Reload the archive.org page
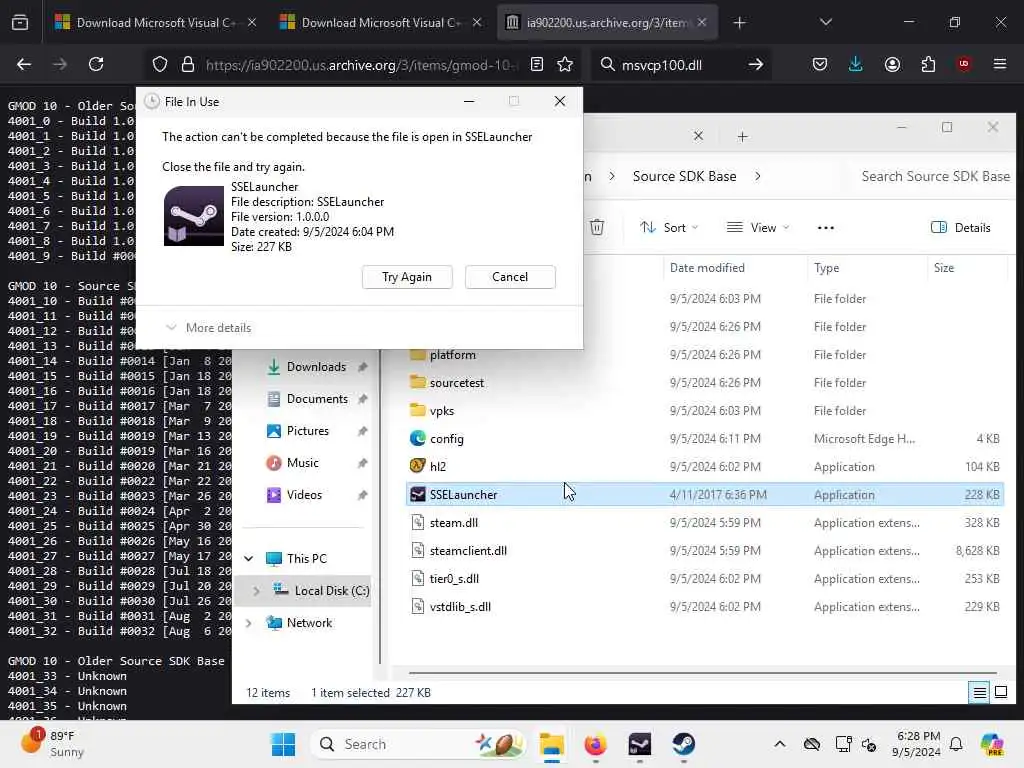1024x768 pixels. [96, 64]
